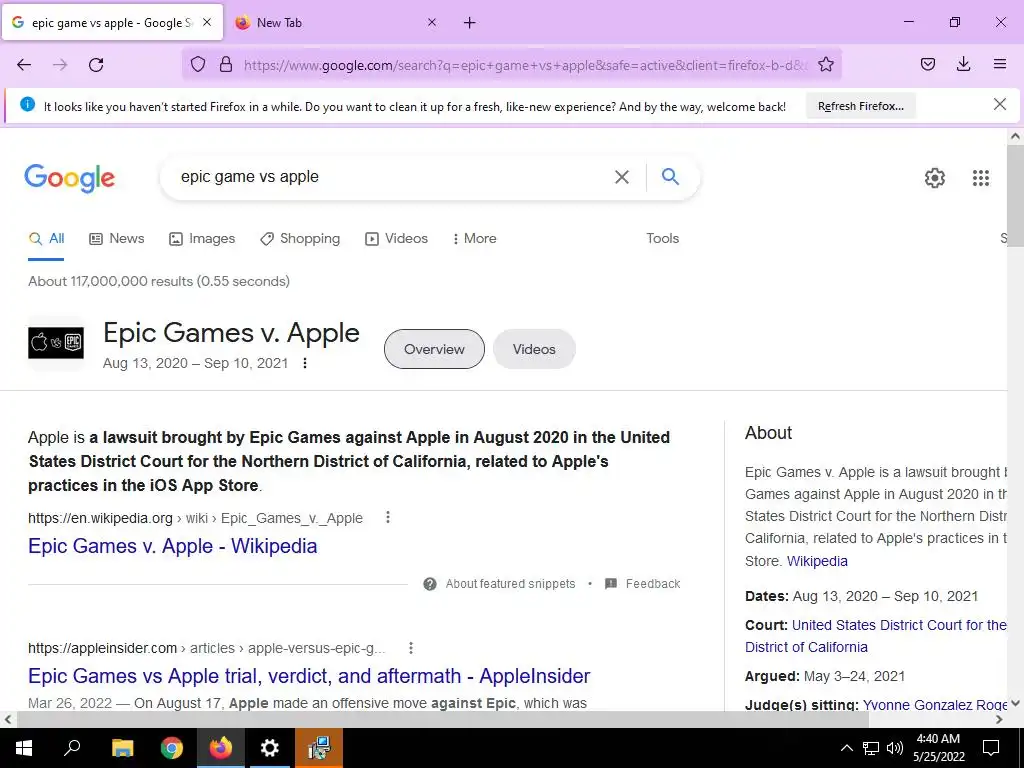Open Settings gear in the taskbar

270,748
